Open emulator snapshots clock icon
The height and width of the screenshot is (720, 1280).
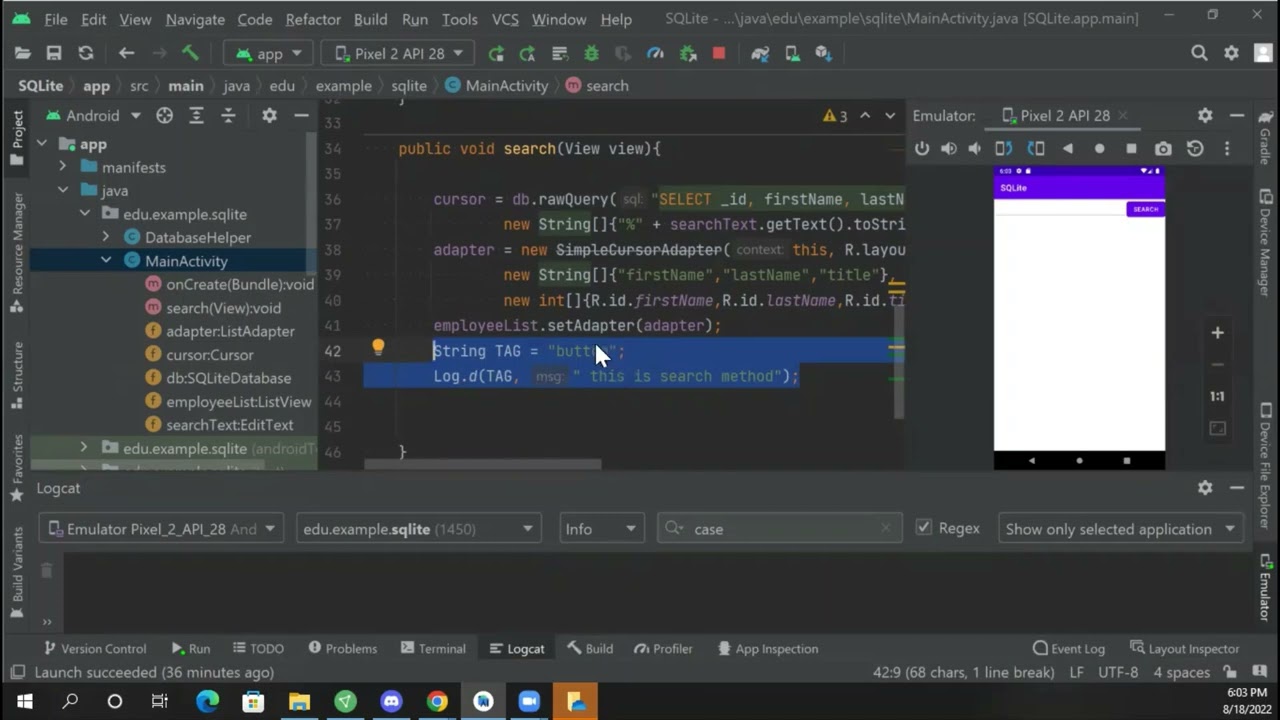tap(1195, 148)
